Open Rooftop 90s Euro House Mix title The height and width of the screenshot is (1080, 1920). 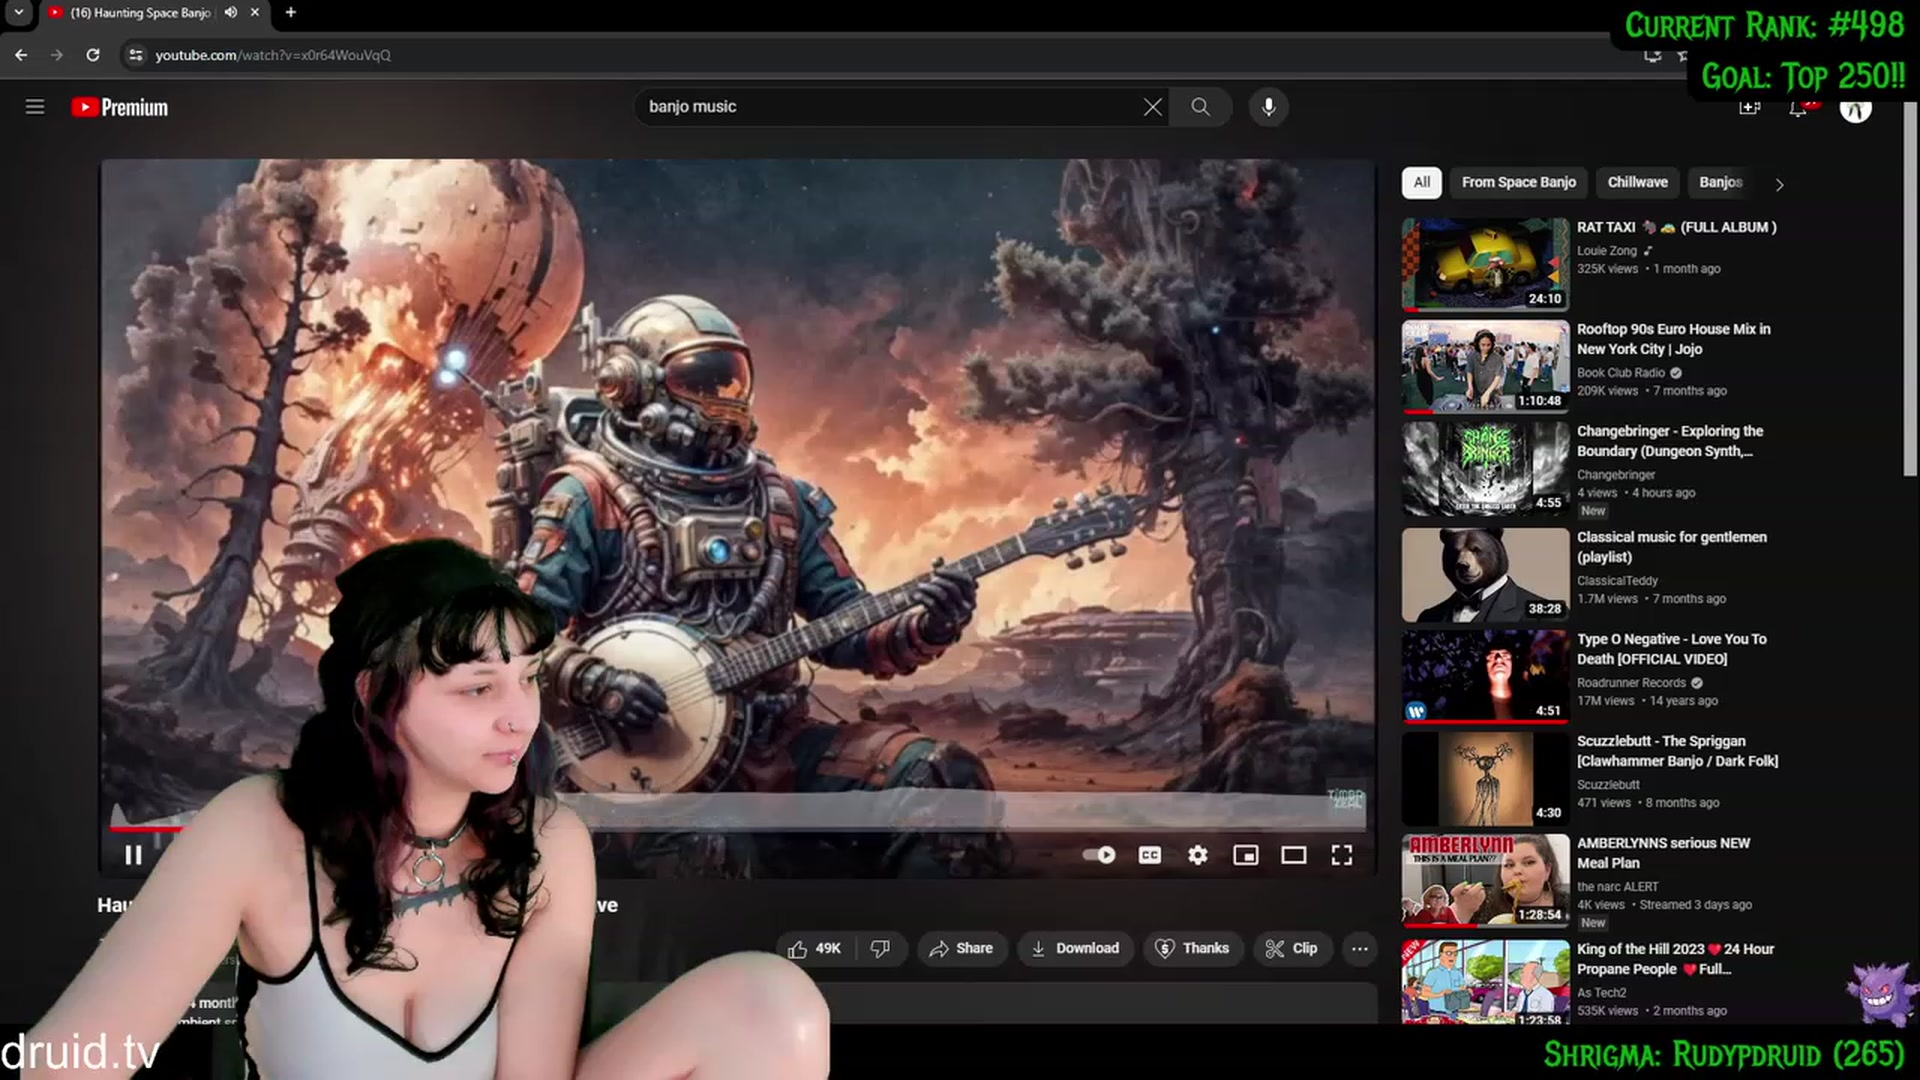click(1673, 339)
